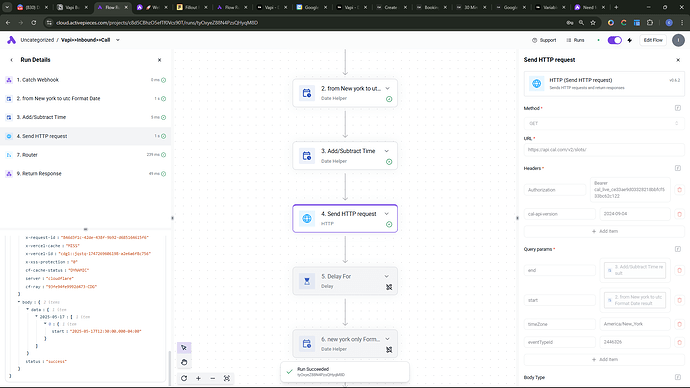Viewport: 690px width, 388px height.
Task: Select the pointer cursor tool on canvas
Action: pyautogui.click(x=184, y=348)
